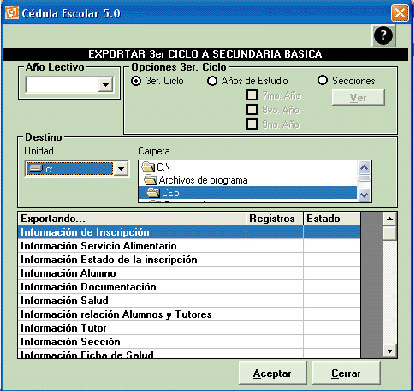This screenshot has height=391, width=414.
Task: Select row Información Servicio Alimentario
Action: click(189, 246)
